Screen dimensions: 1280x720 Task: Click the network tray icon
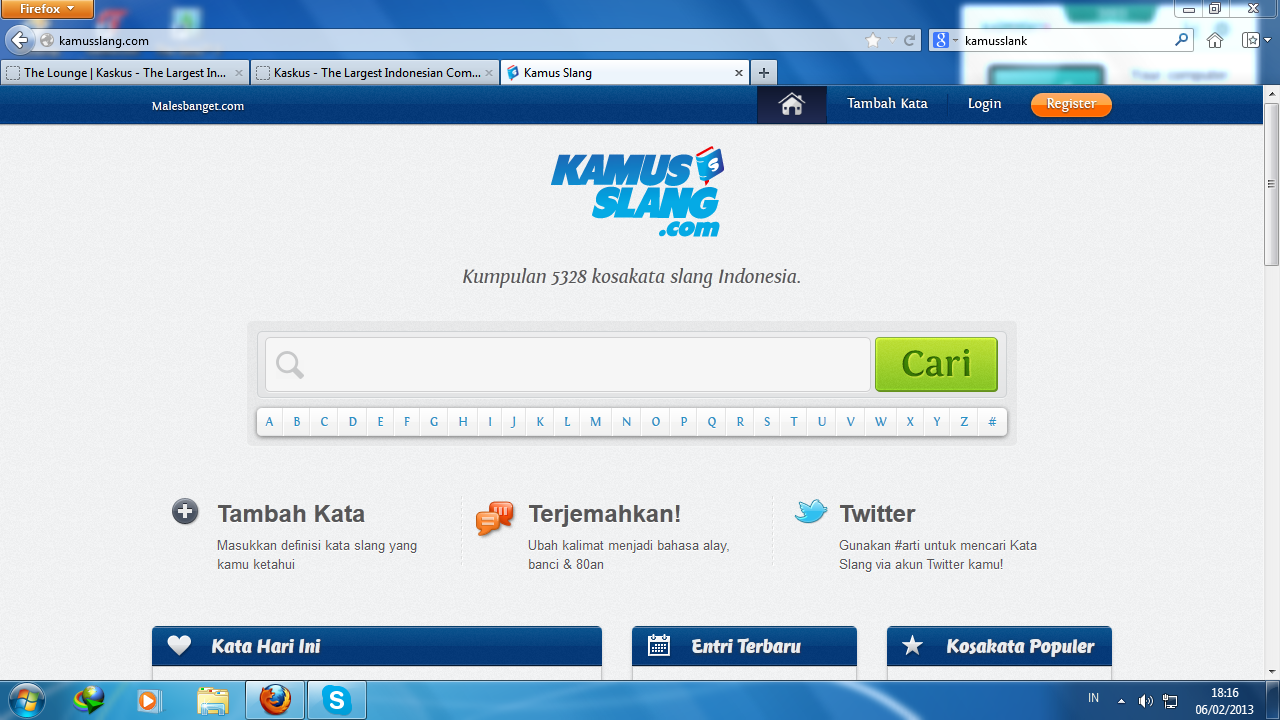[1170, 701]
